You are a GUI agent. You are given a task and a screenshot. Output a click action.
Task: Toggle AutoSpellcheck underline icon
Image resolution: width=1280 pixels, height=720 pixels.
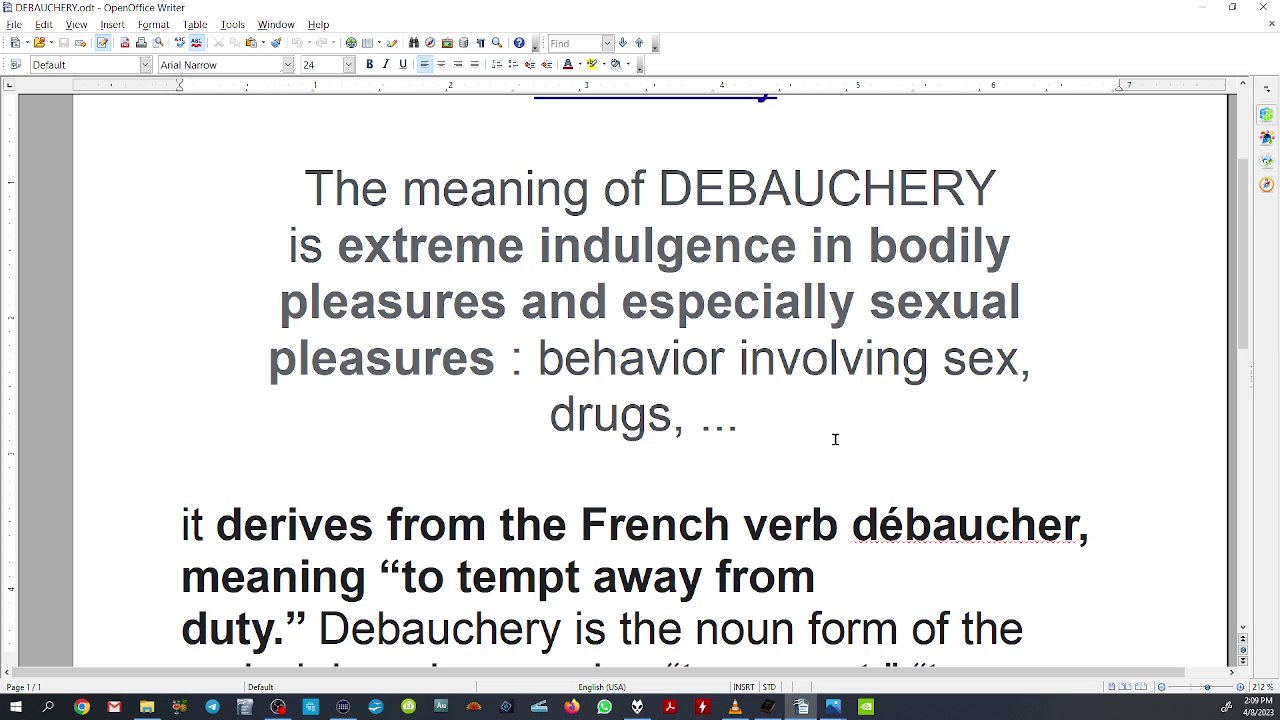(x=196, y=43)
